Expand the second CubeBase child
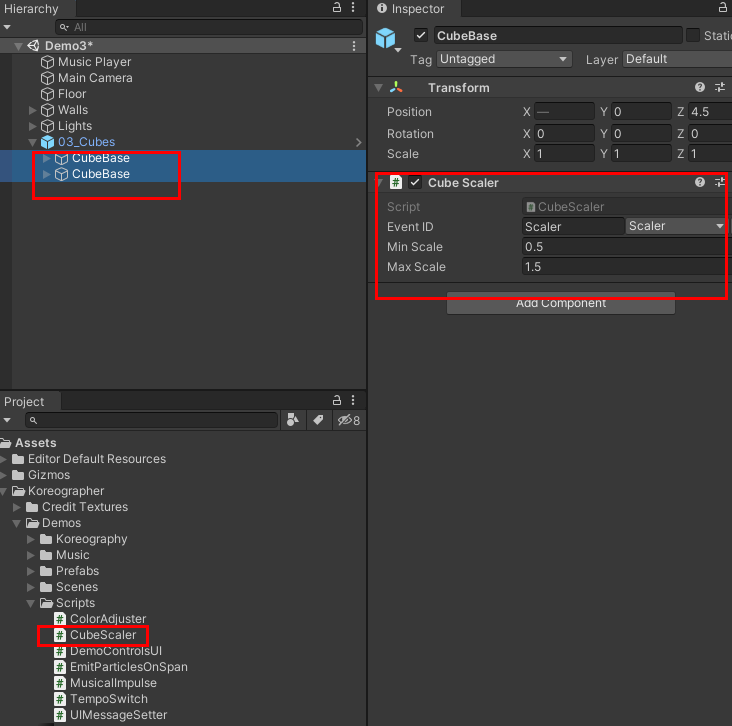This screenshot has height=726, width=732. 46,174
